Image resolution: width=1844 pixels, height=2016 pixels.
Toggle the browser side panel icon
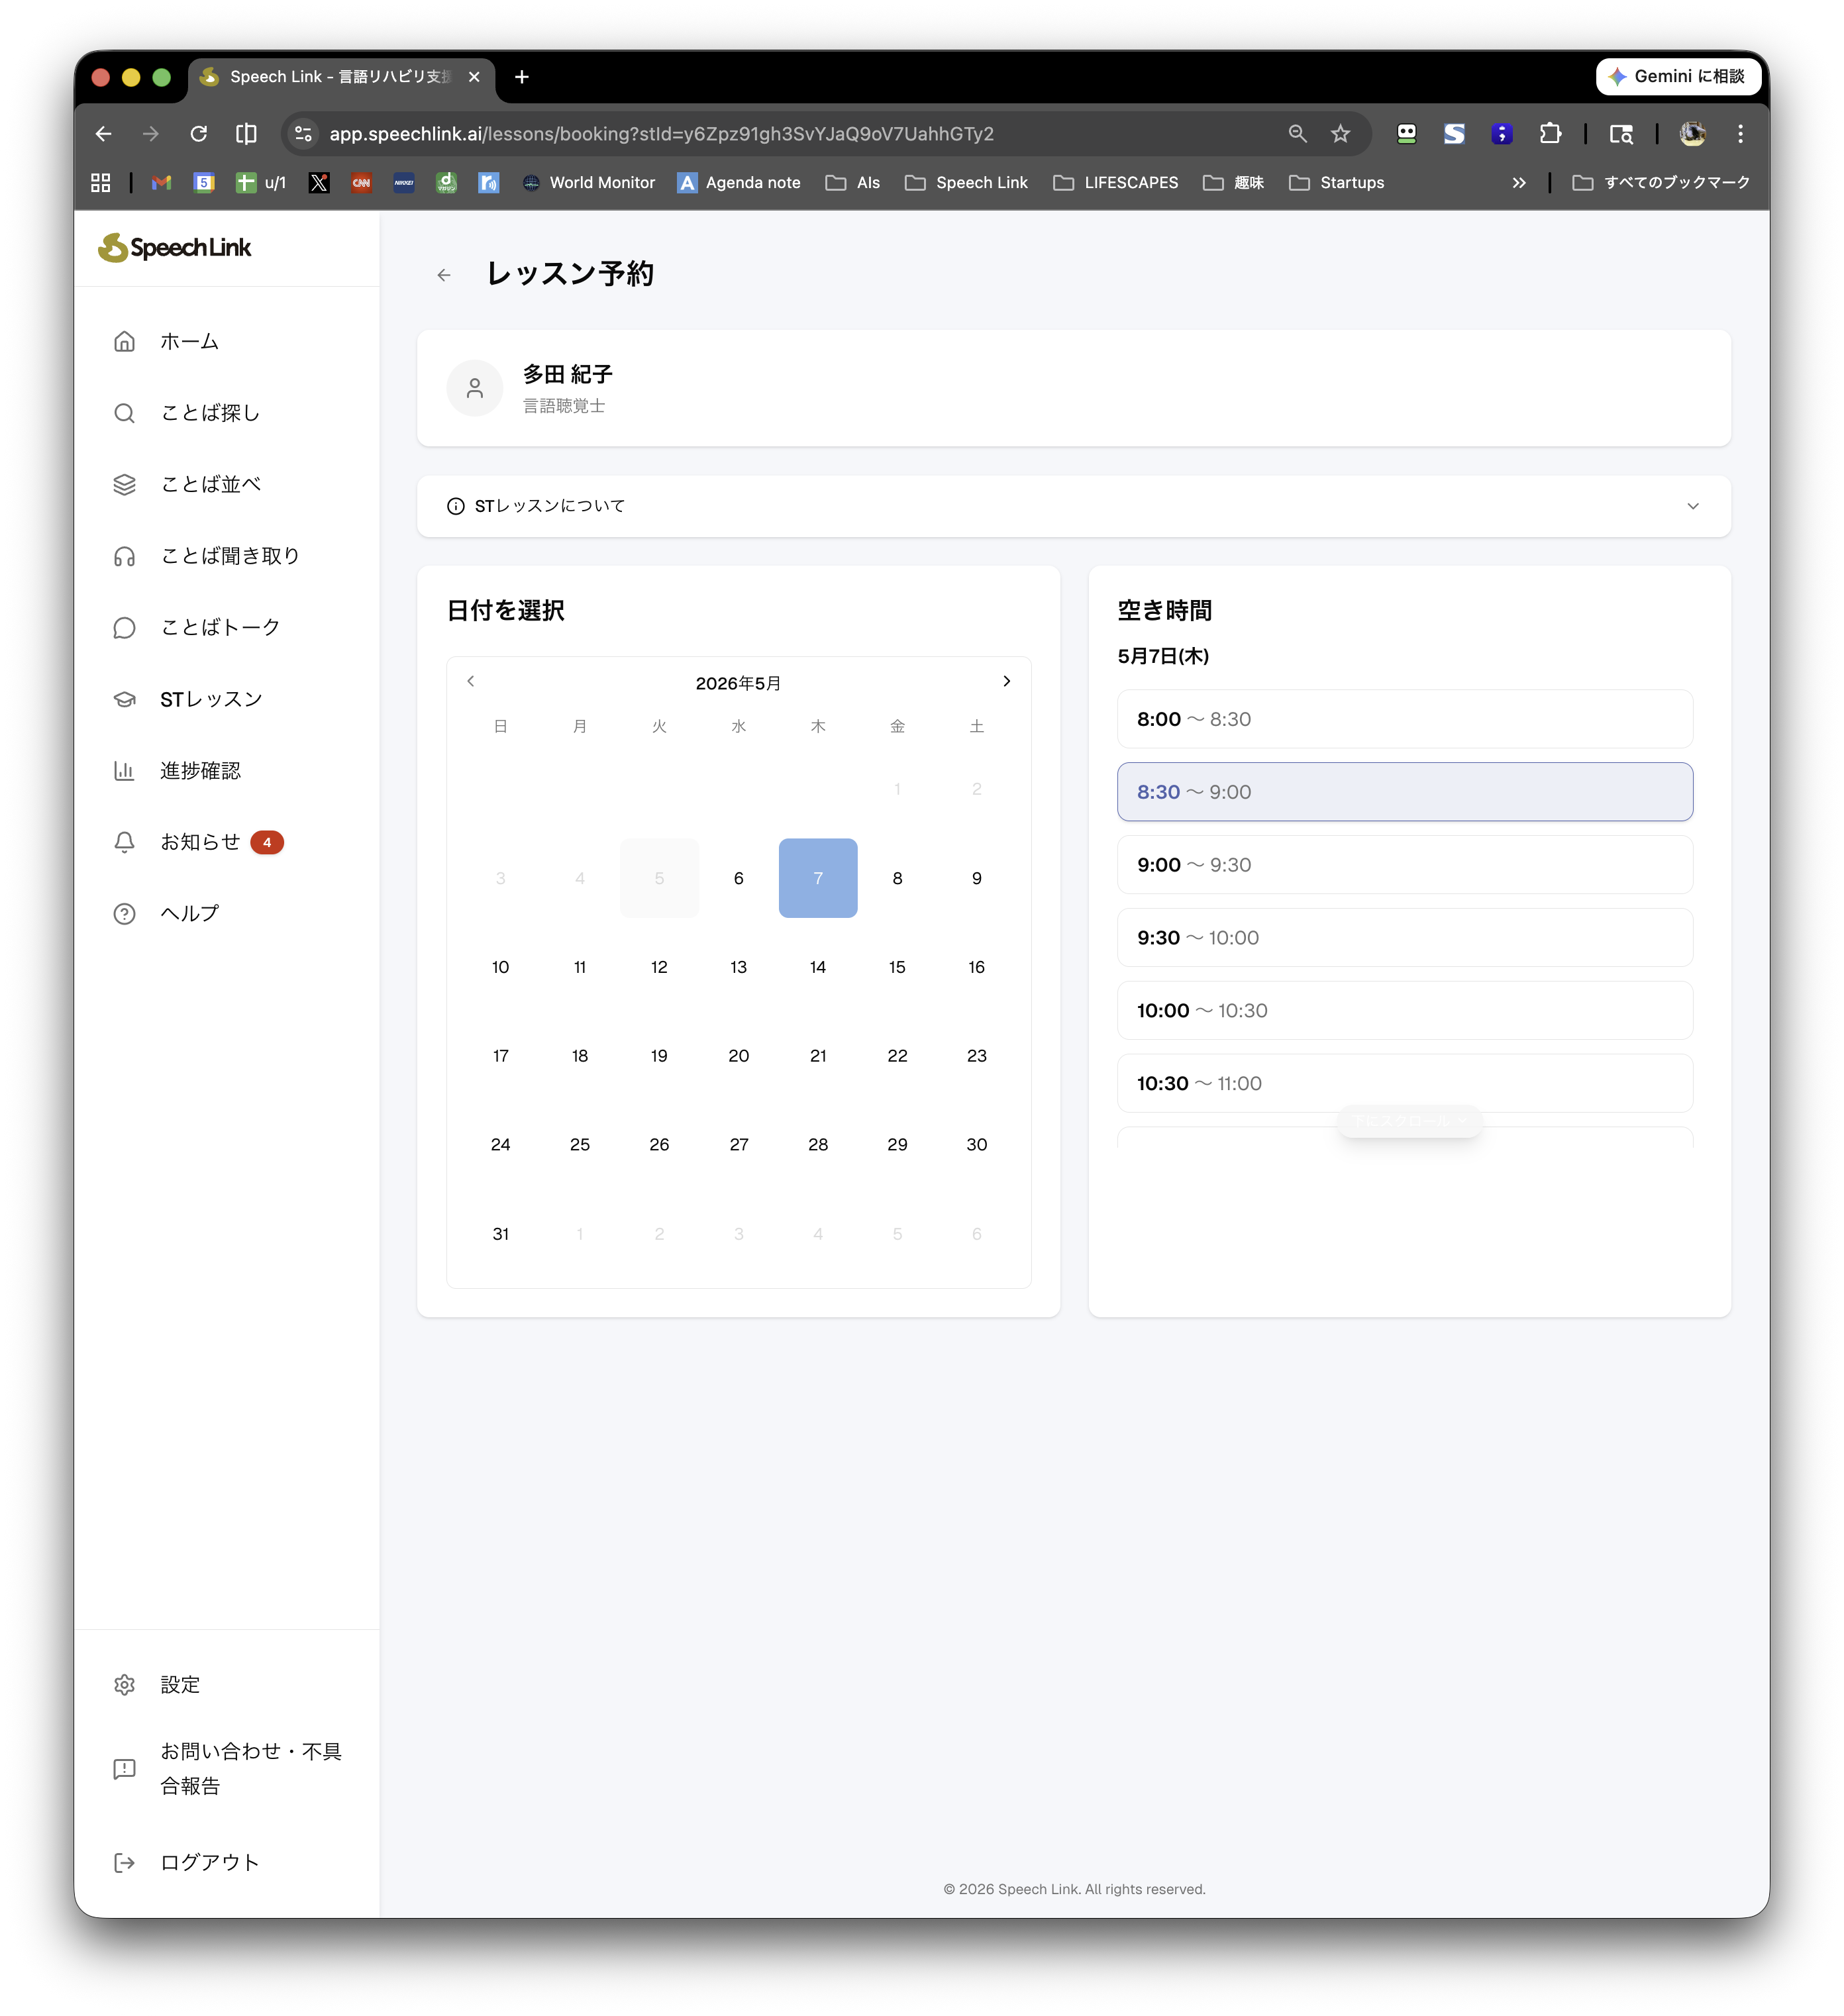point(246,134)
